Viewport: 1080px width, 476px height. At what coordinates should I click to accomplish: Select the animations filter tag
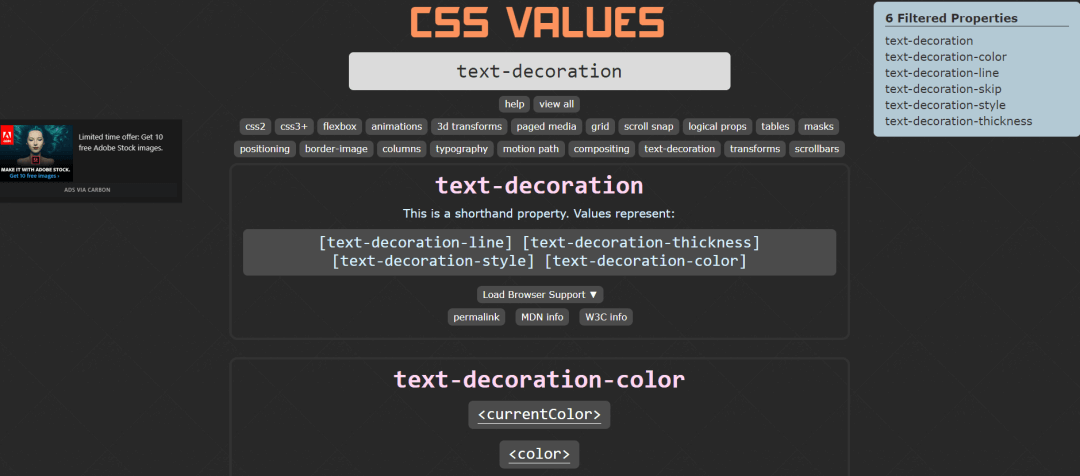pyautogui.click(x=397, y=126)
